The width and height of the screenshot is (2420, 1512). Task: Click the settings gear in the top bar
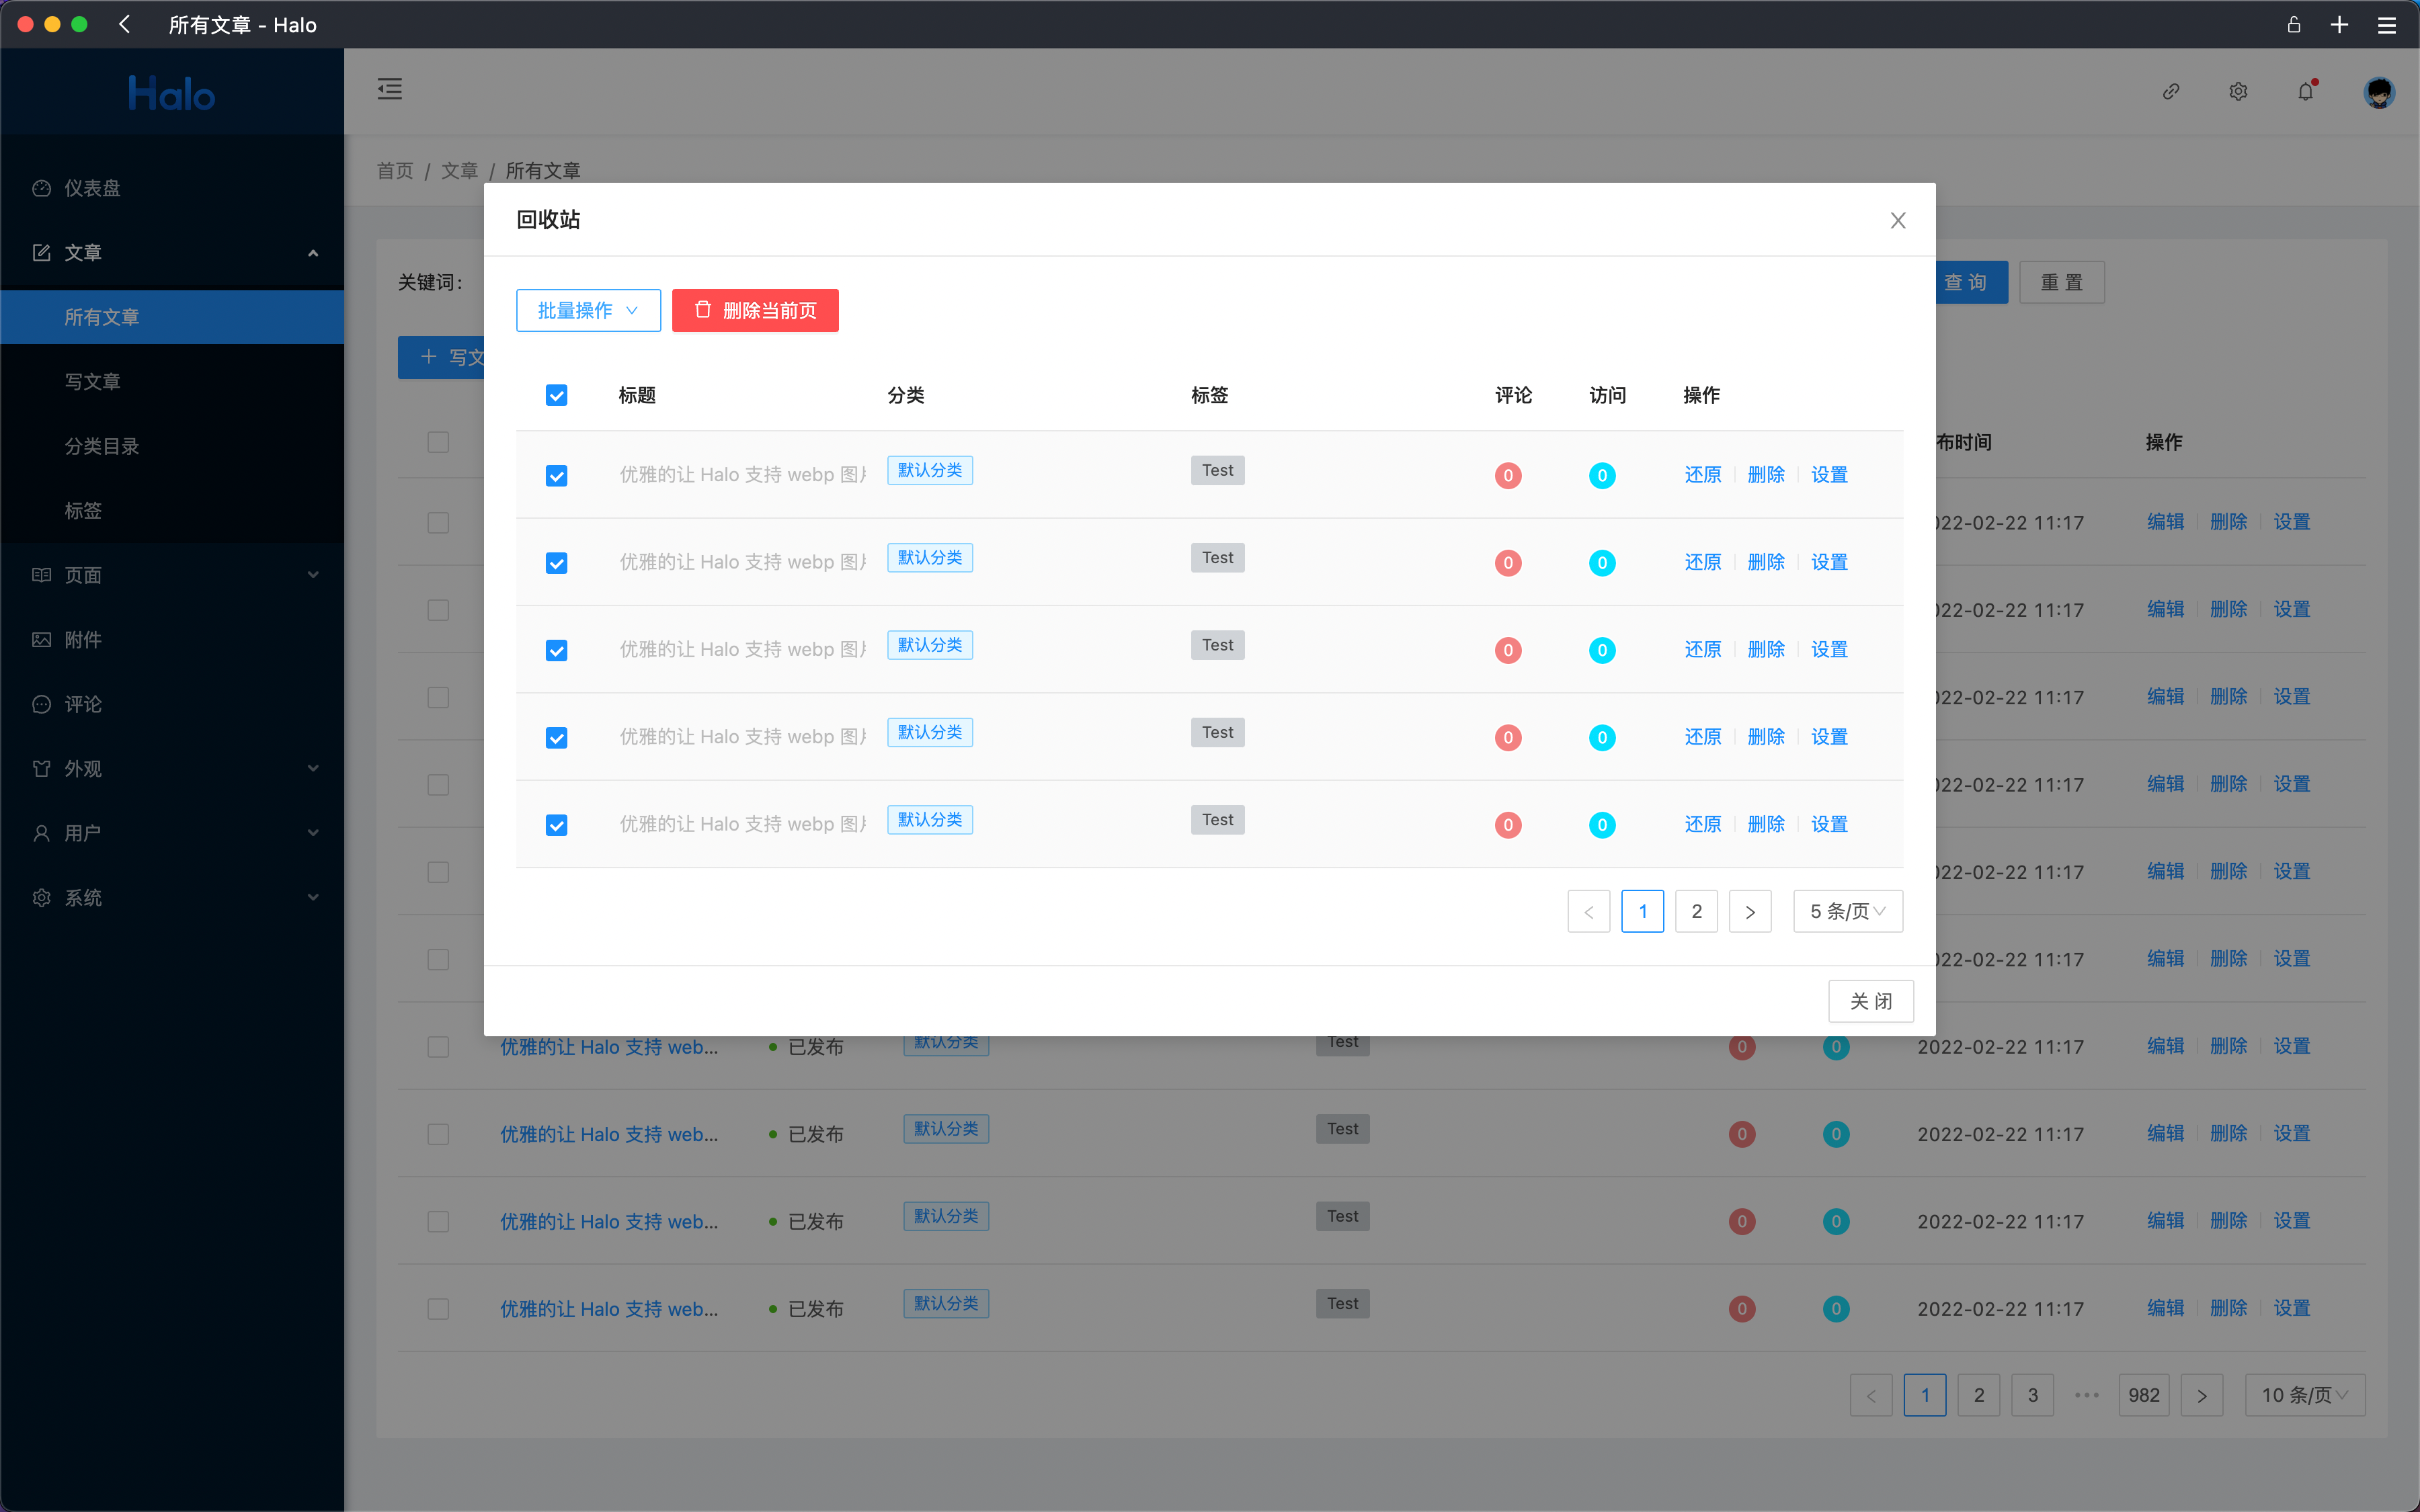point(2238,91)
